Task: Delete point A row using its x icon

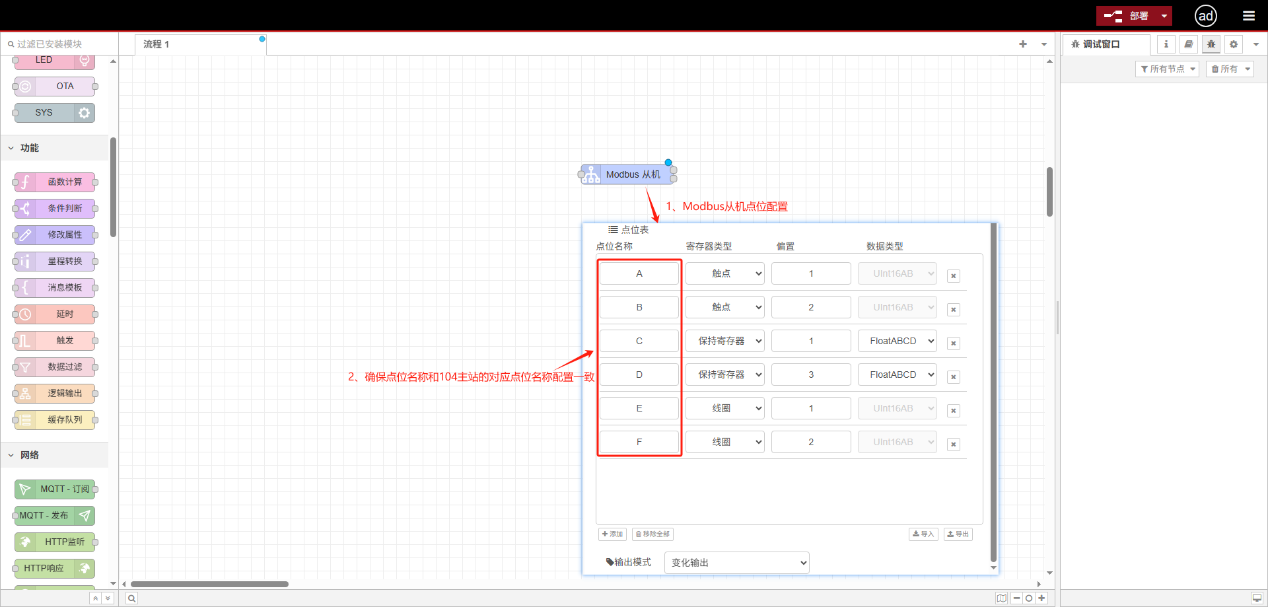Action: 952,274
